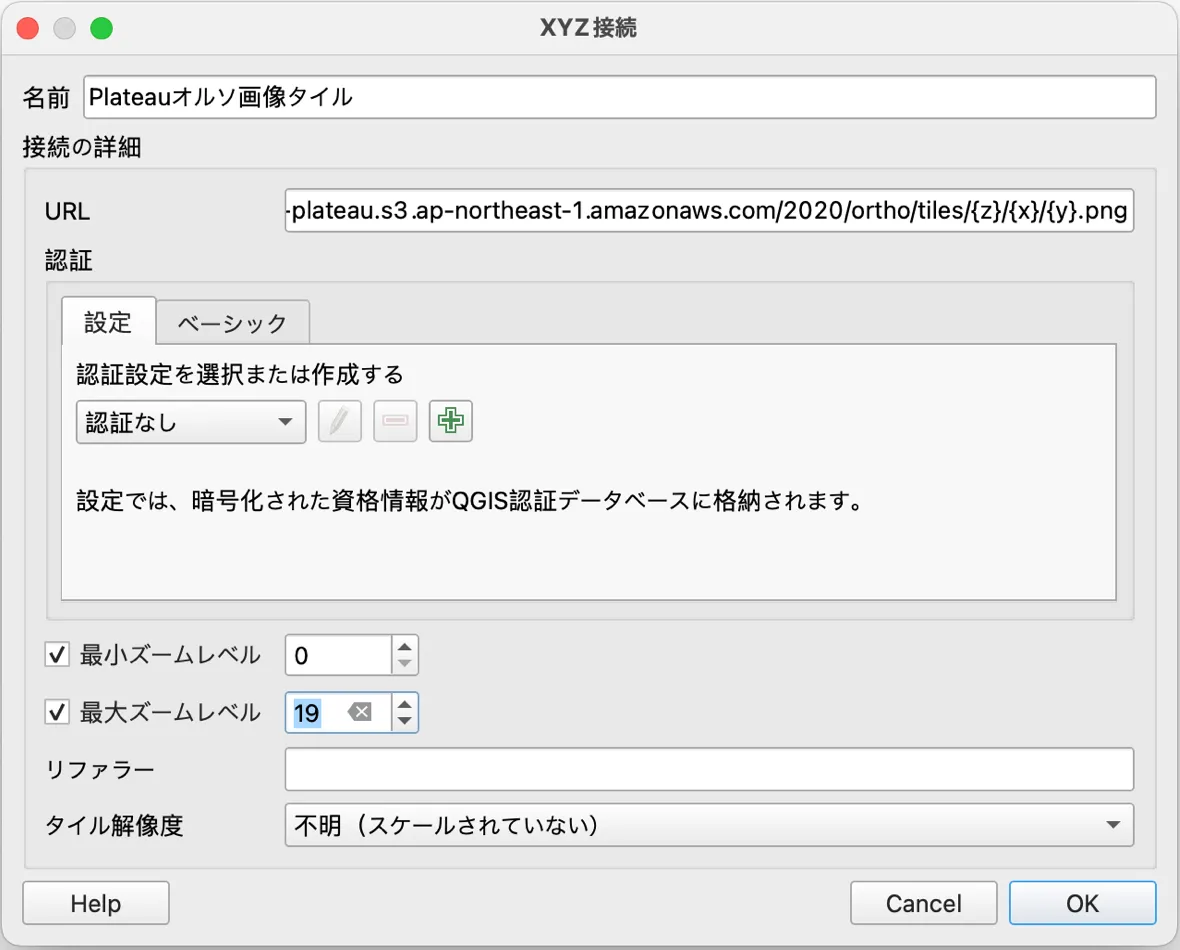Screen dimensions: 1180x950
Task: Remove the selected authentication configuration
Action: [x=395, y=421]
